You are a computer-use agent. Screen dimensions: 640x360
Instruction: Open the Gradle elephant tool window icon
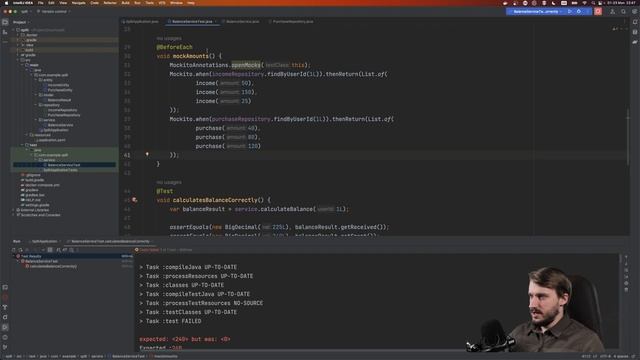tap(635, 42)
